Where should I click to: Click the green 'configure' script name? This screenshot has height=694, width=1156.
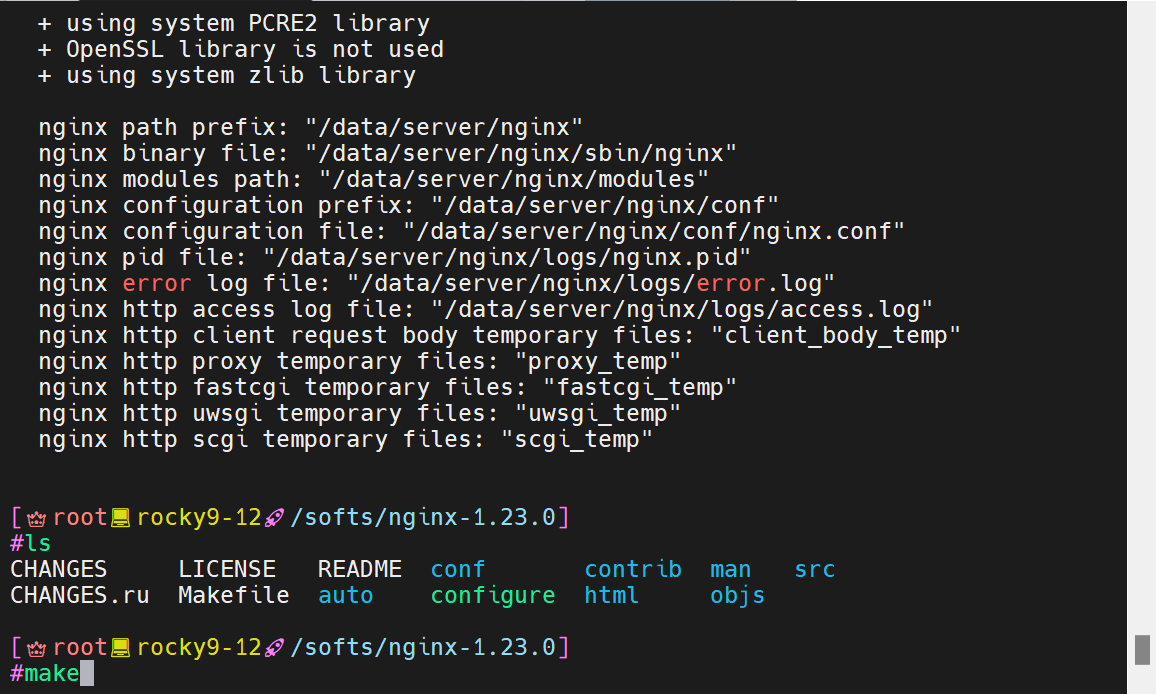(492, 596)
